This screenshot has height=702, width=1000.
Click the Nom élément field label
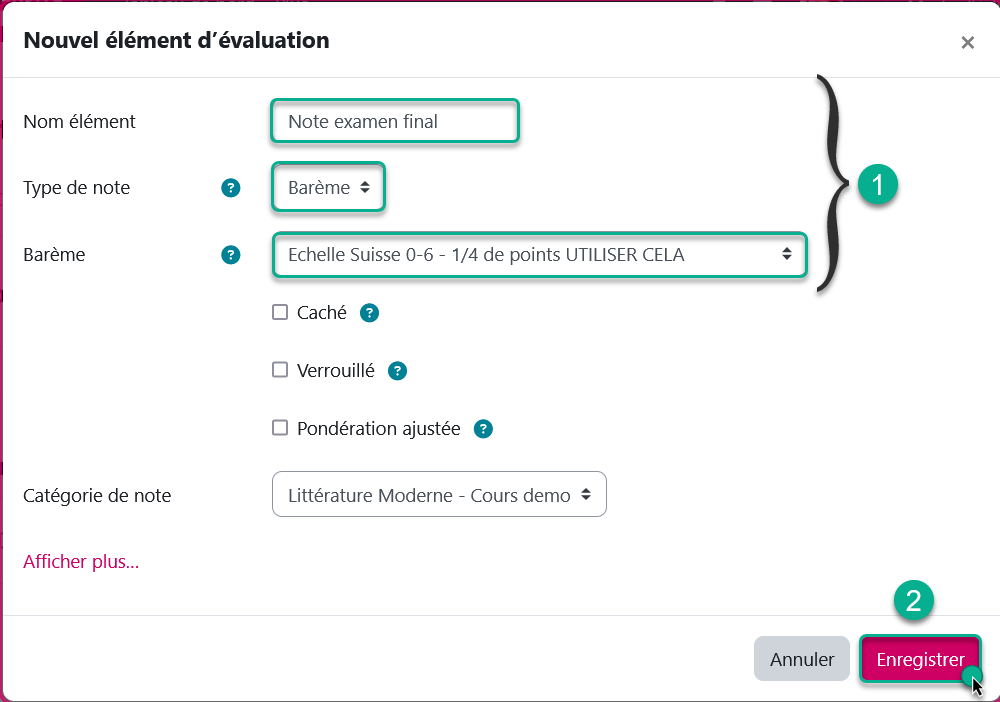coord(80,122)
